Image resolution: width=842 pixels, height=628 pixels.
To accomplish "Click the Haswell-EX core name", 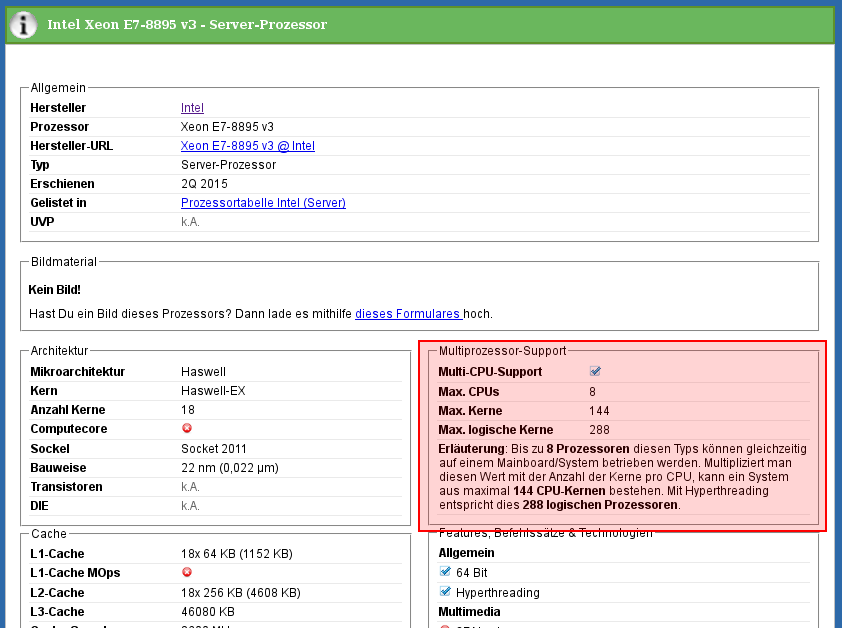I will [x=213, y=390].
